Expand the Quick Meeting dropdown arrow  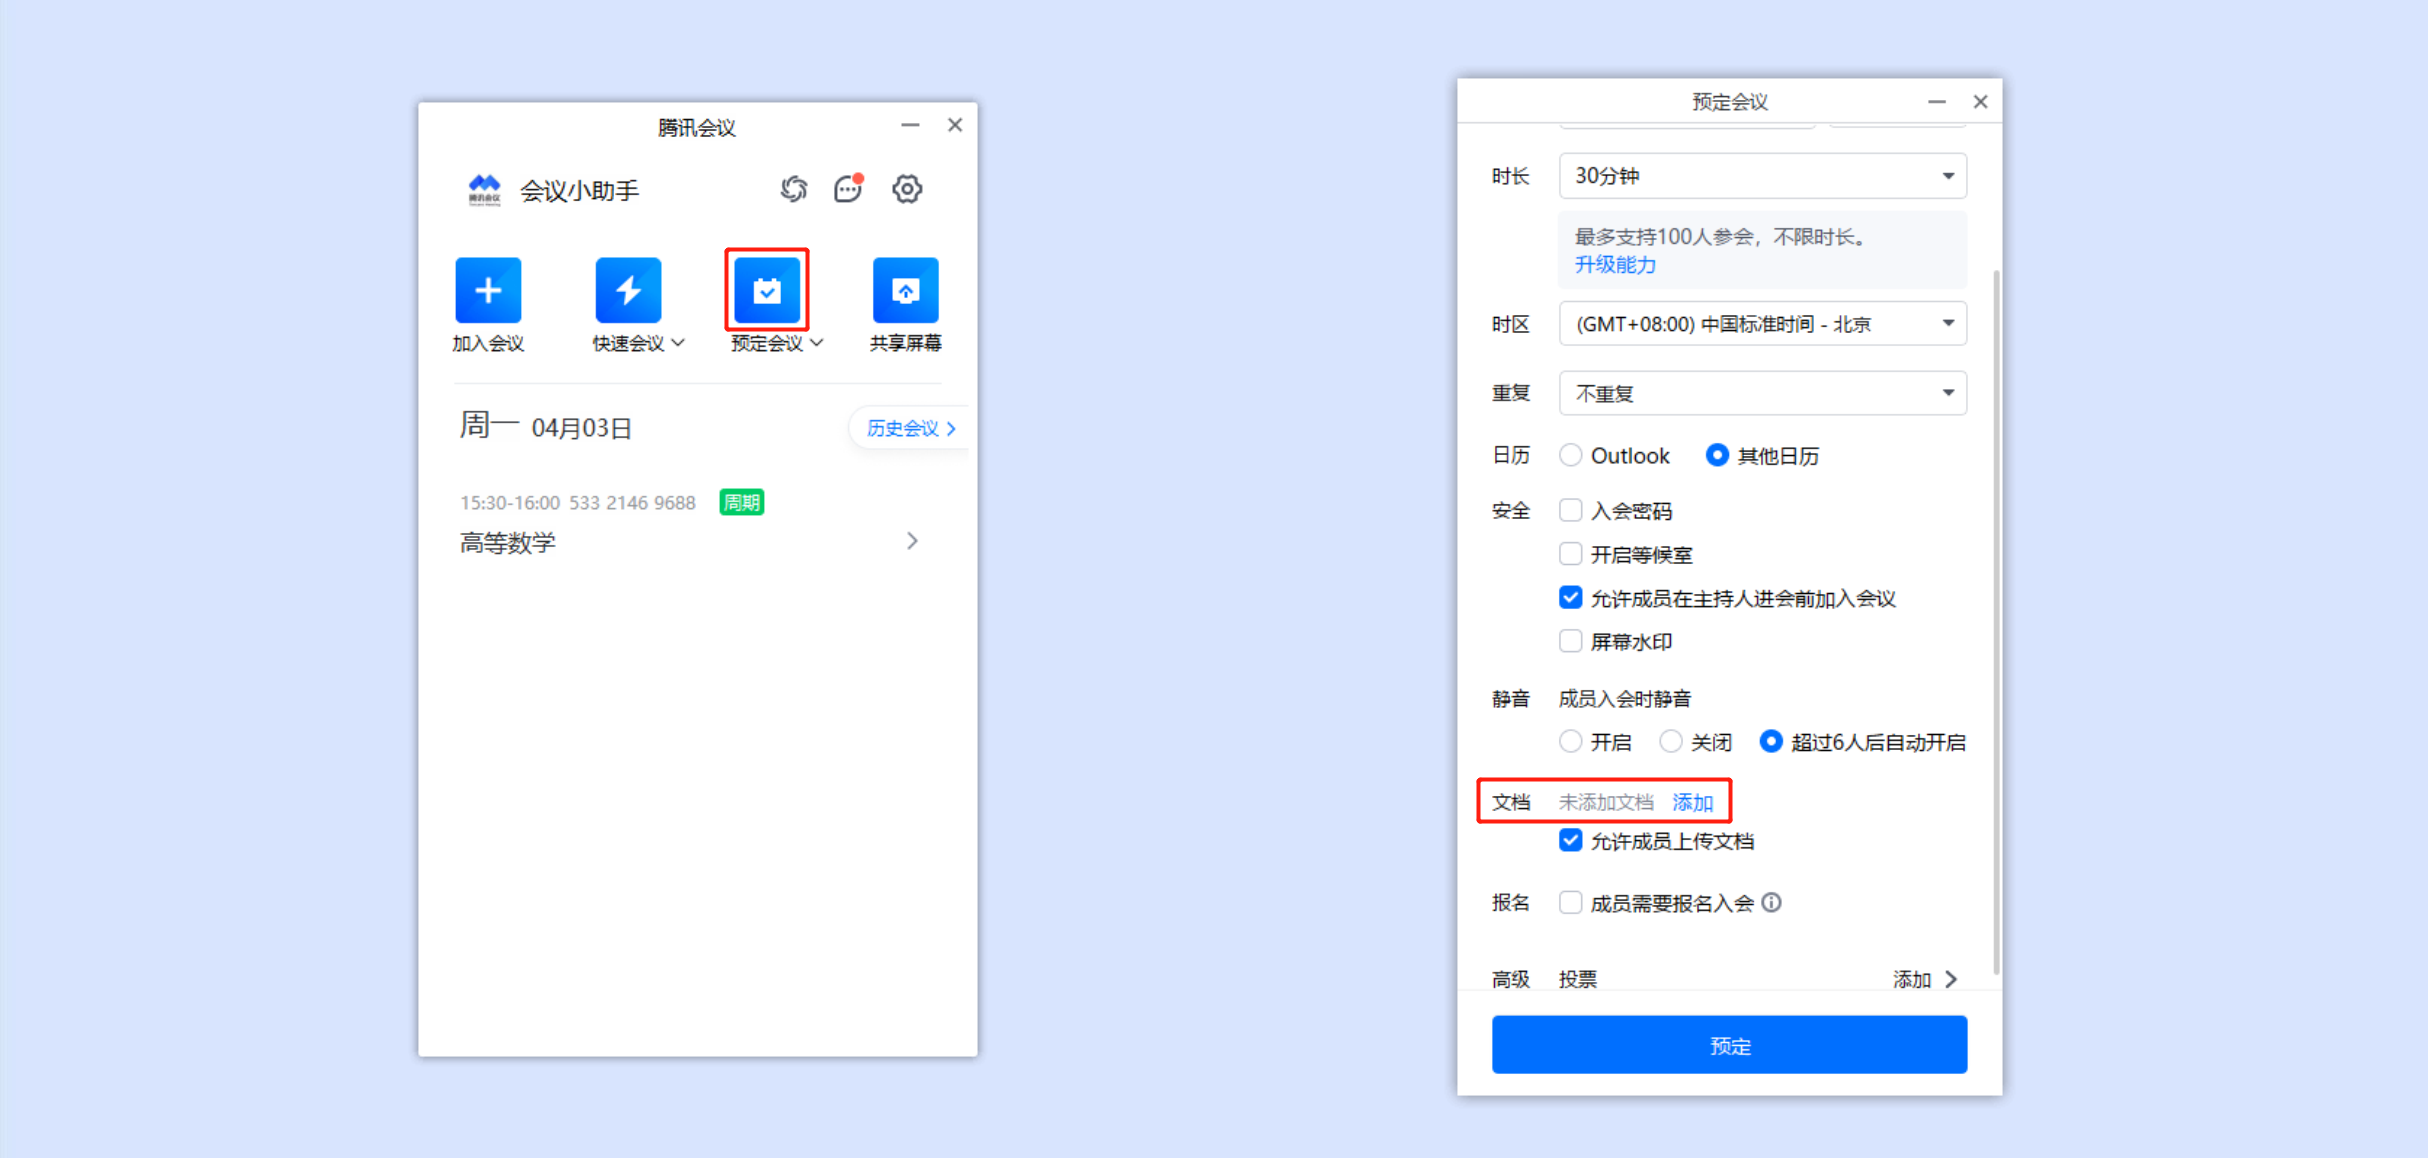coord(679,343)
